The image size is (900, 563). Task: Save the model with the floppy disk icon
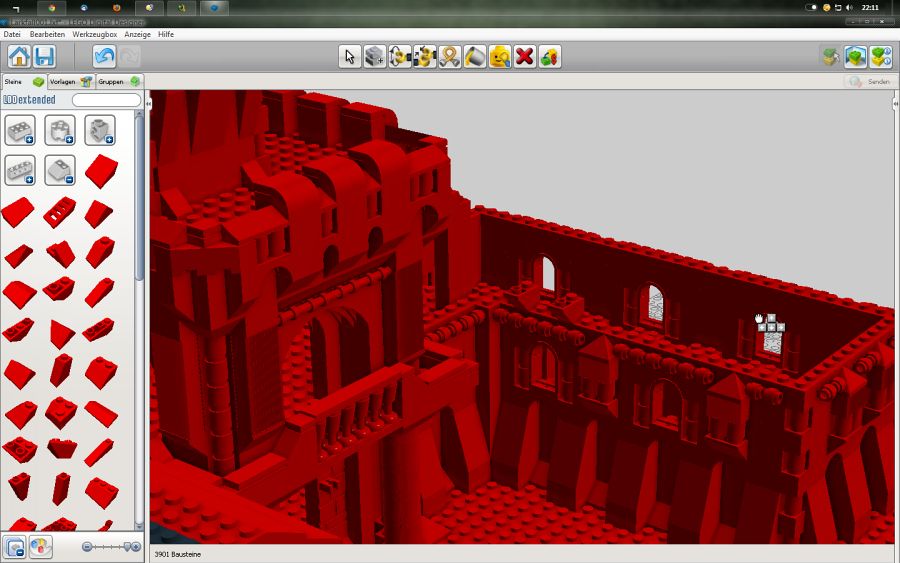[44, 56]
